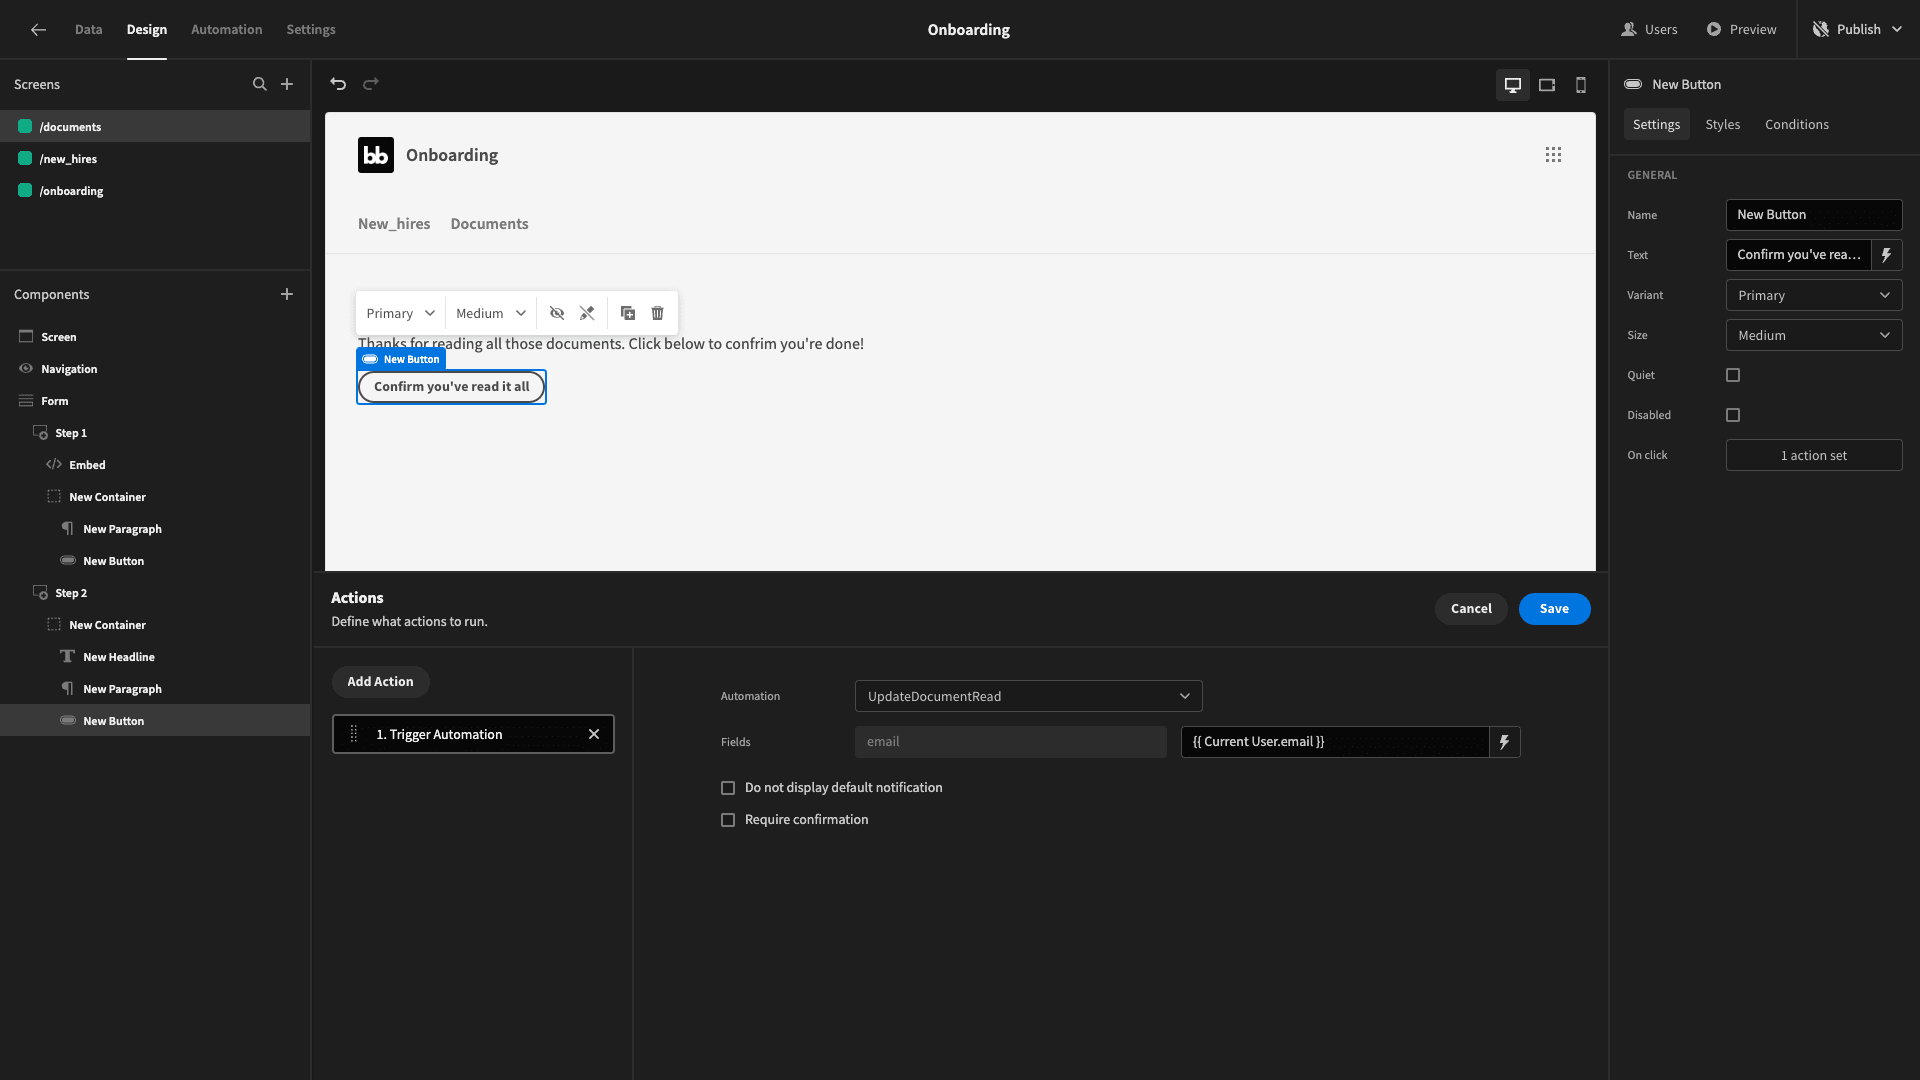The height and width of the screenshot is (1080, 1920).
Task: Select the /new_hires screen
Action: (155, 159)
